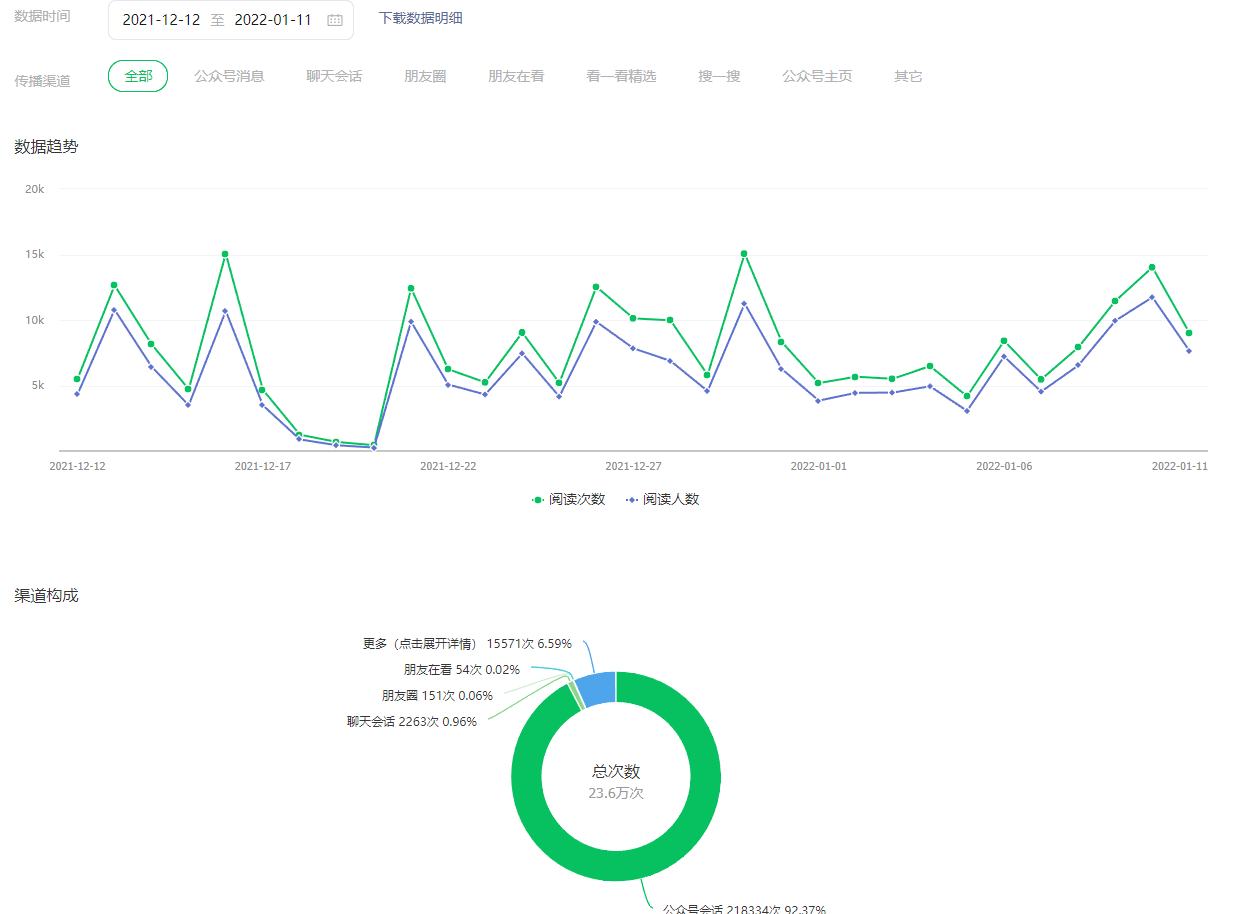Click the blue 更多 donut segment
1257x914 pixels.
[597, 689]
